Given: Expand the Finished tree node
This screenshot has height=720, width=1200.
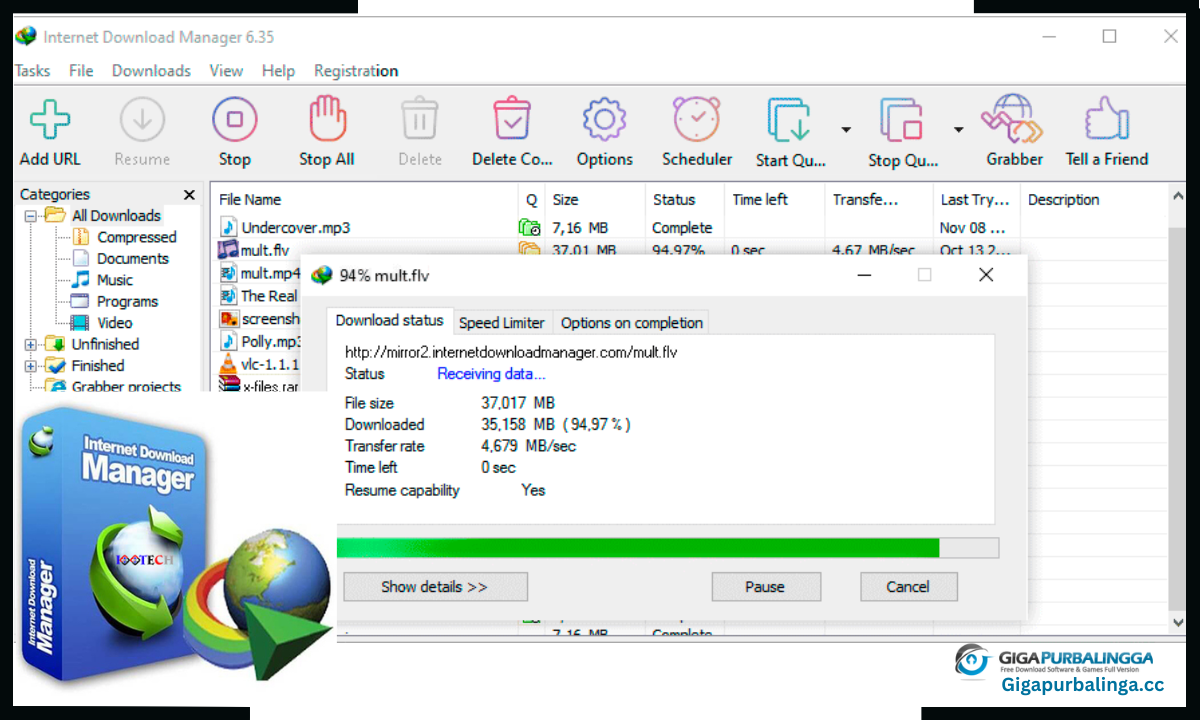Looking at the screenshot, I should (x=30, y=366).
